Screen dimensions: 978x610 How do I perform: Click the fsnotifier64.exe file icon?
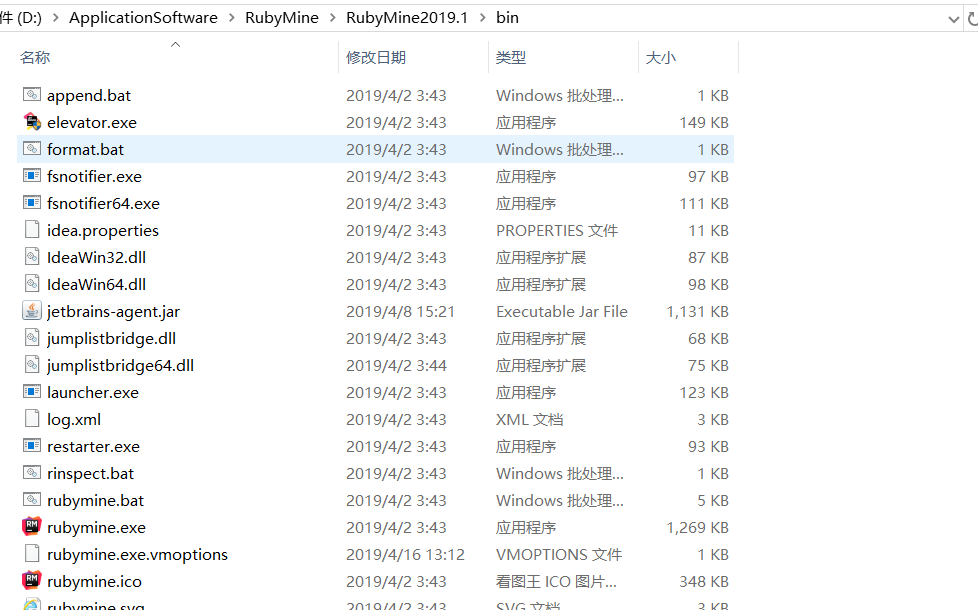(x=32, y=203)
